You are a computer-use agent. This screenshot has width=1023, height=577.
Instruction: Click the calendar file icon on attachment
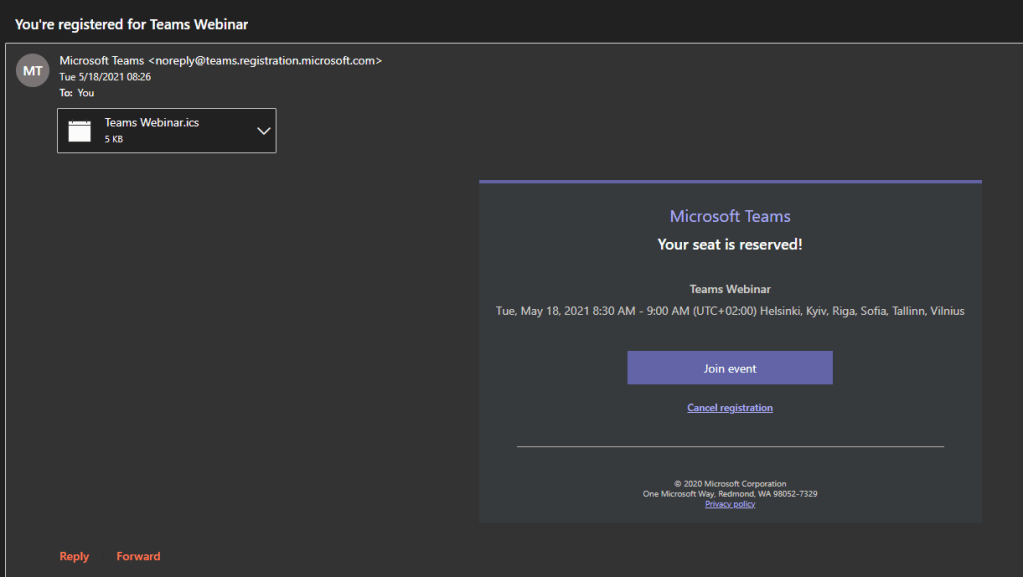[79, 131]
